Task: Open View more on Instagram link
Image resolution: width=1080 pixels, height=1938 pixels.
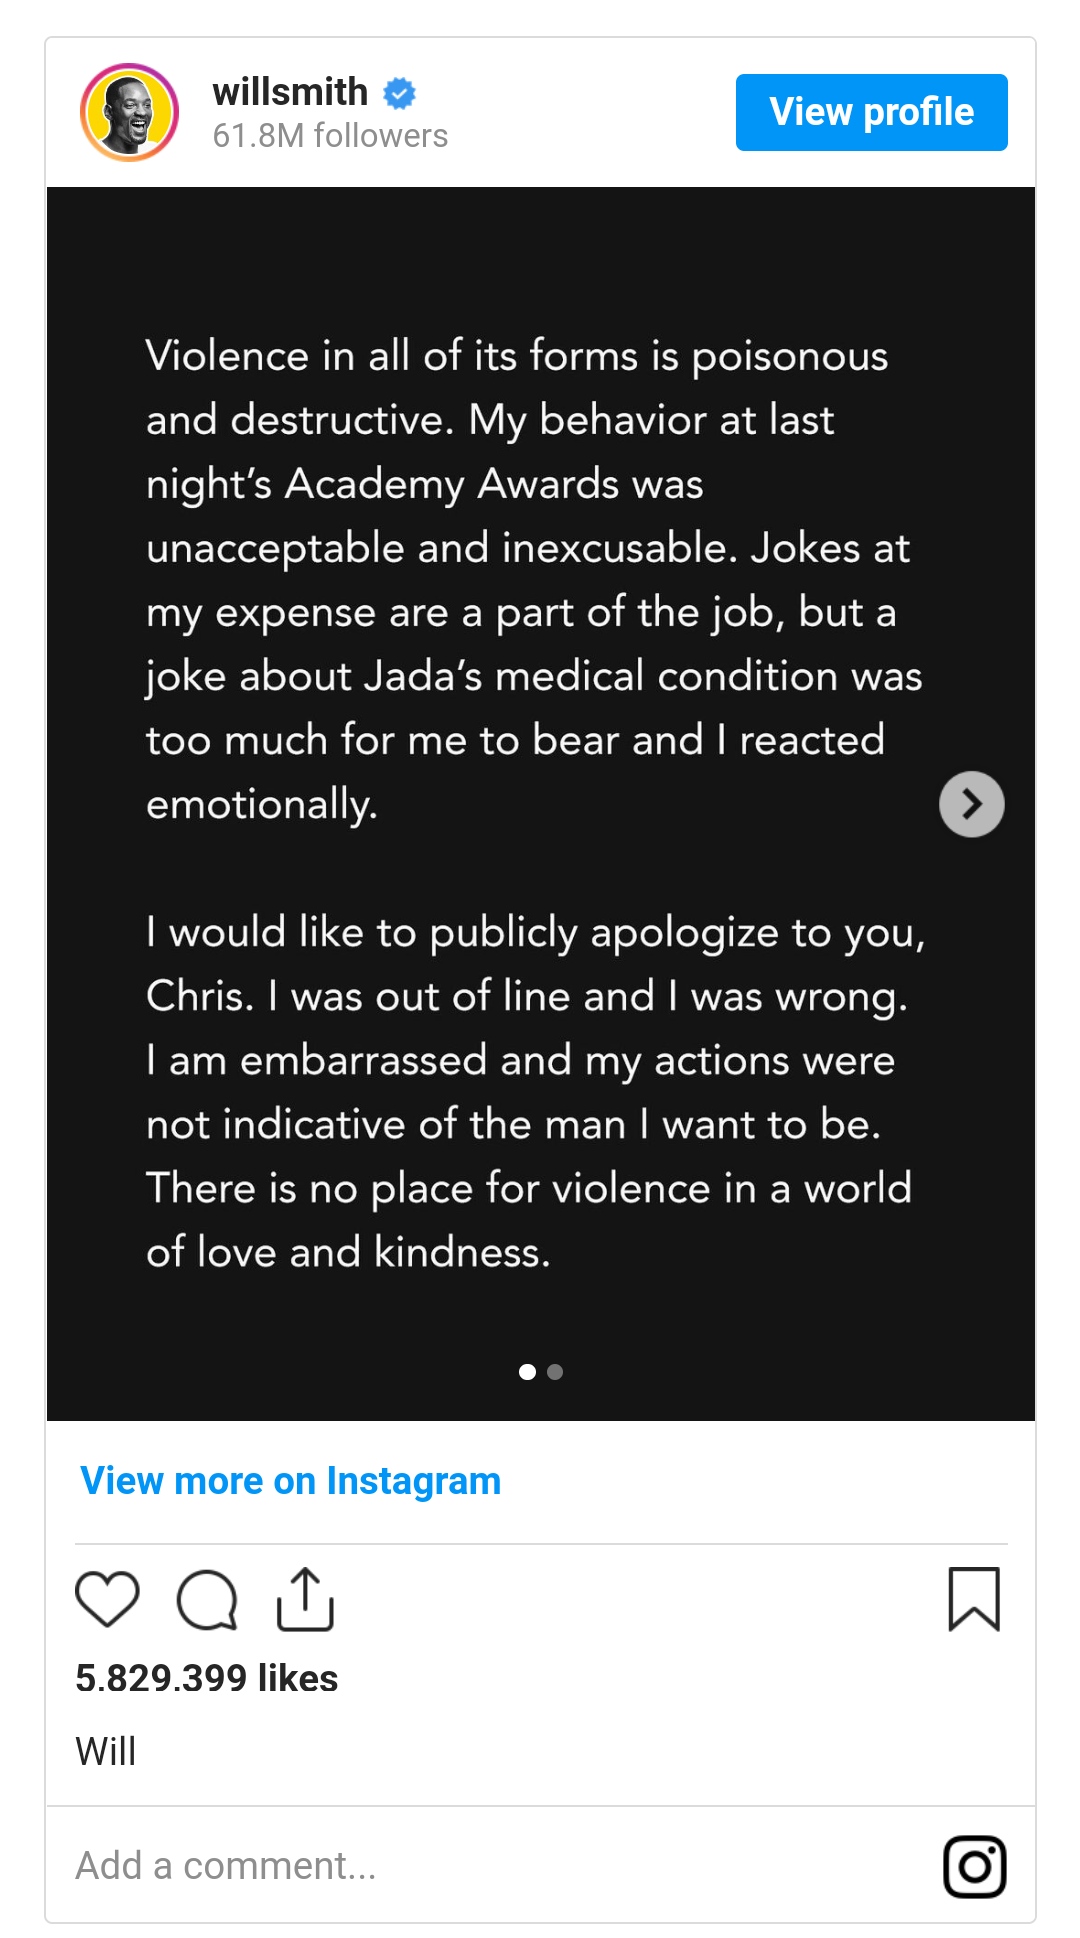Action: [291, 1481]
